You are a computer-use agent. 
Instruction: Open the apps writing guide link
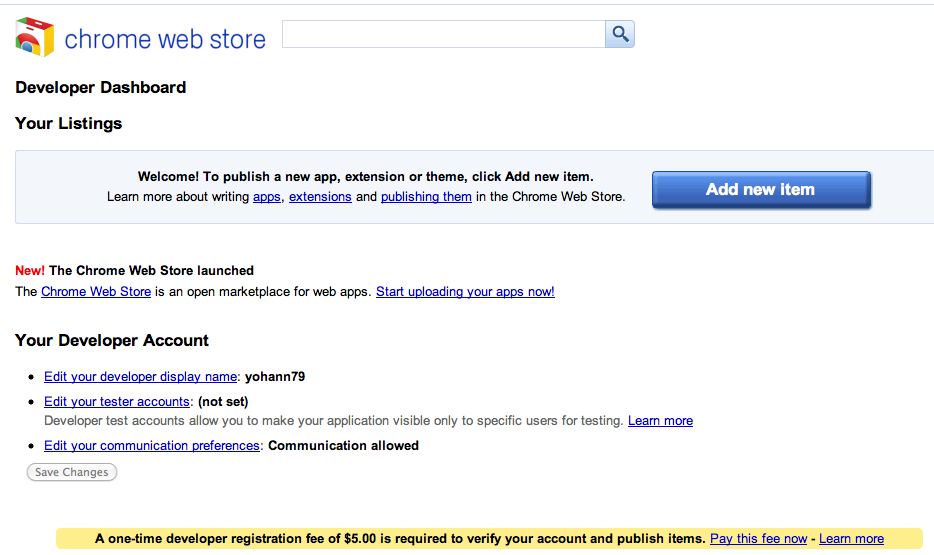click(x=266, y=197)
